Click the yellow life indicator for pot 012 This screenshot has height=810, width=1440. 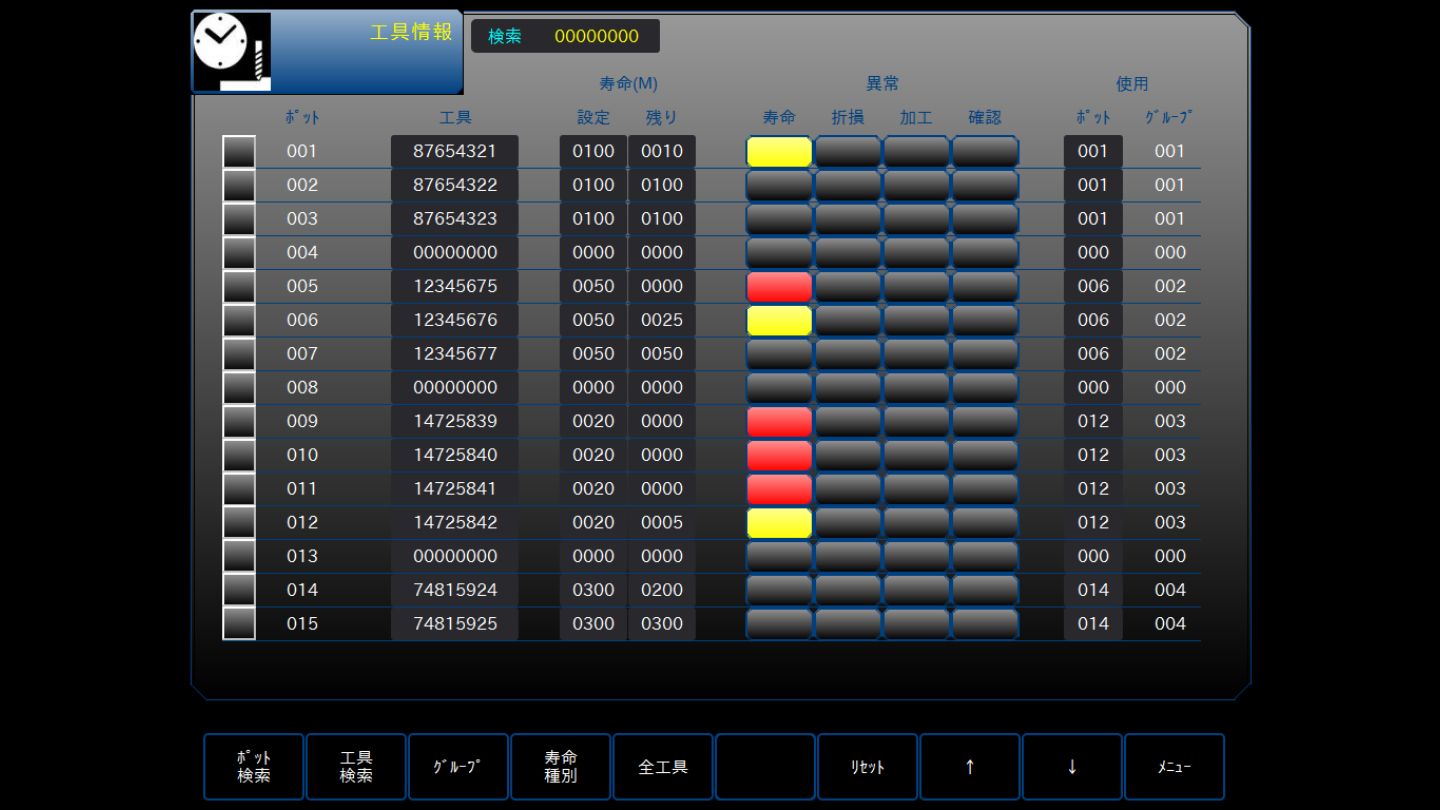click(779, 523)
